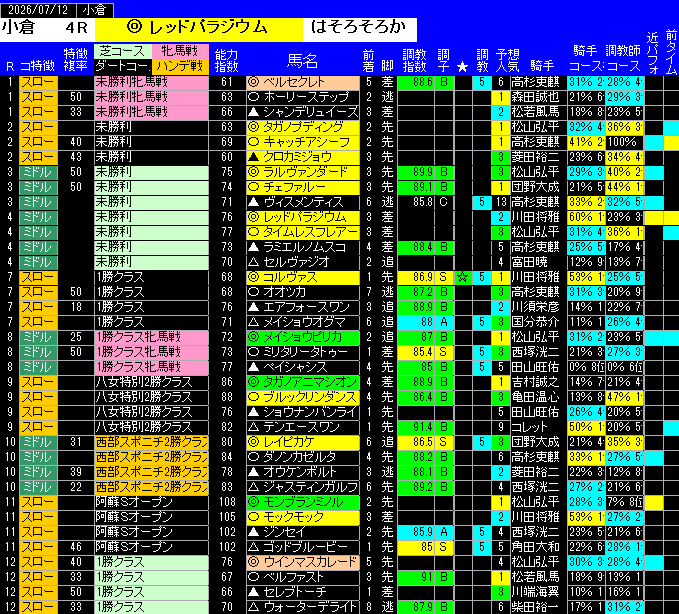The width and height of the screenshot is (679, 614).
Task: Click jockey 森田誠也
Action: point(538,97)
